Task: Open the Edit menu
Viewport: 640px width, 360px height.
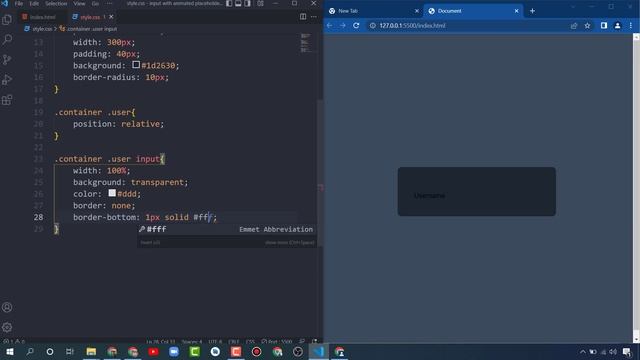Action: [34, 4]
